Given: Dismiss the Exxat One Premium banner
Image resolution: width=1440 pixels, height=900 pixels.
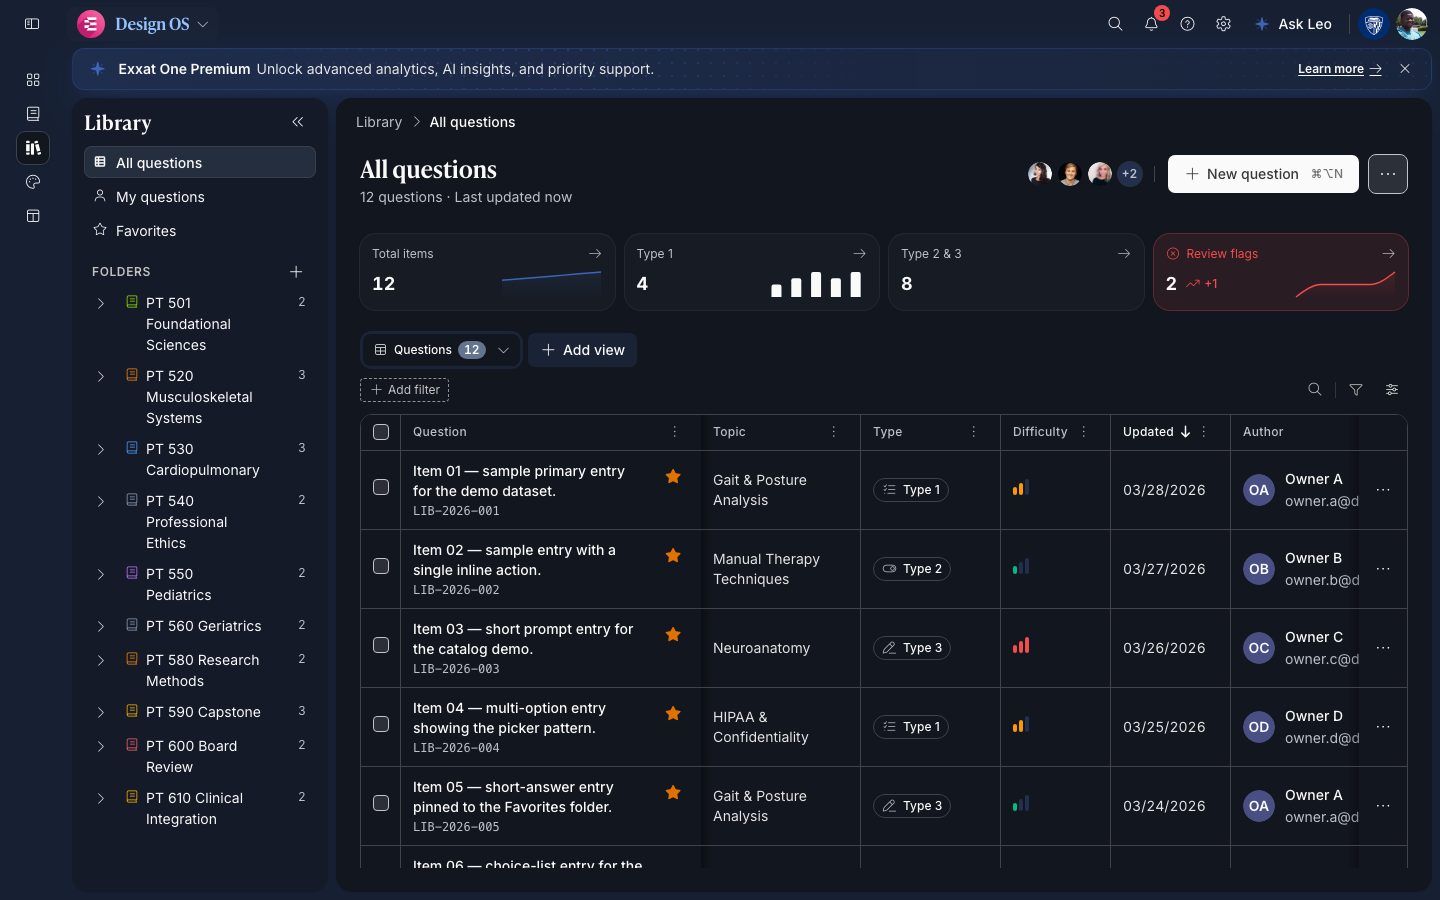Looking at the screenshot, I should point(1405,69).
